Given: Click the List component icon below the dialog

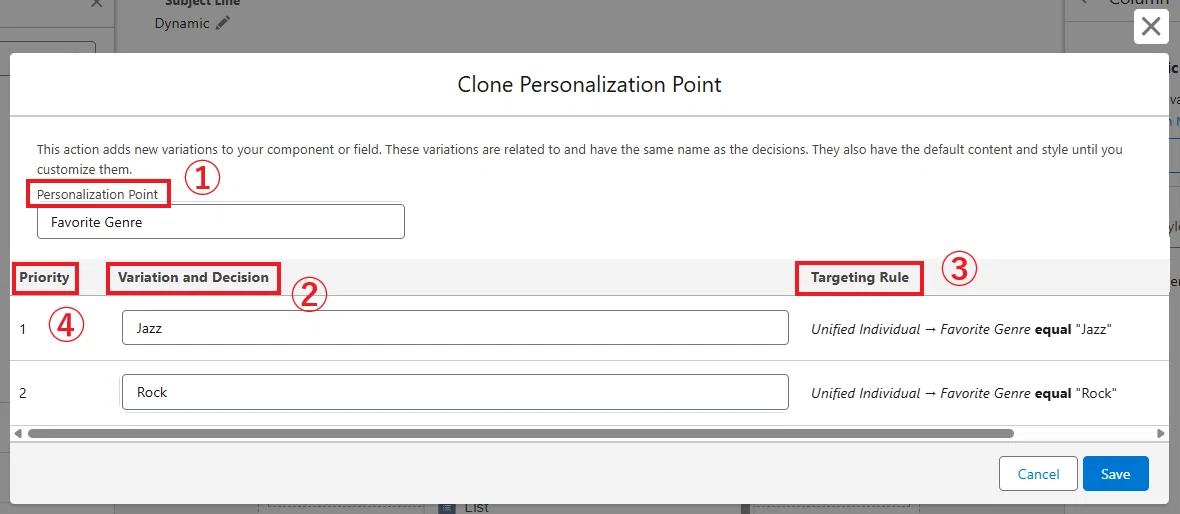Looking at the screenshot, I should (x=447, y=508).
